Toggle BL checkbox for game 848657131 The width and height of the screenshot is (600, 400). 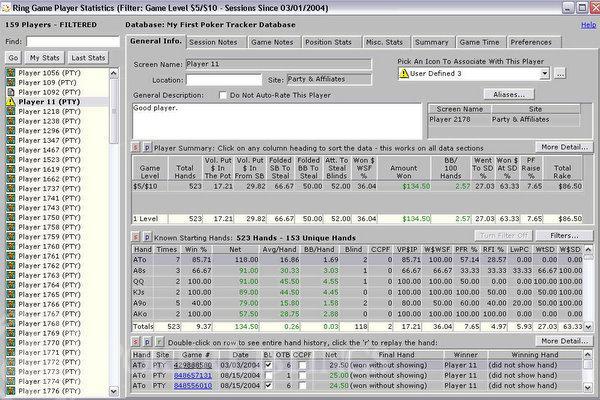268,376
